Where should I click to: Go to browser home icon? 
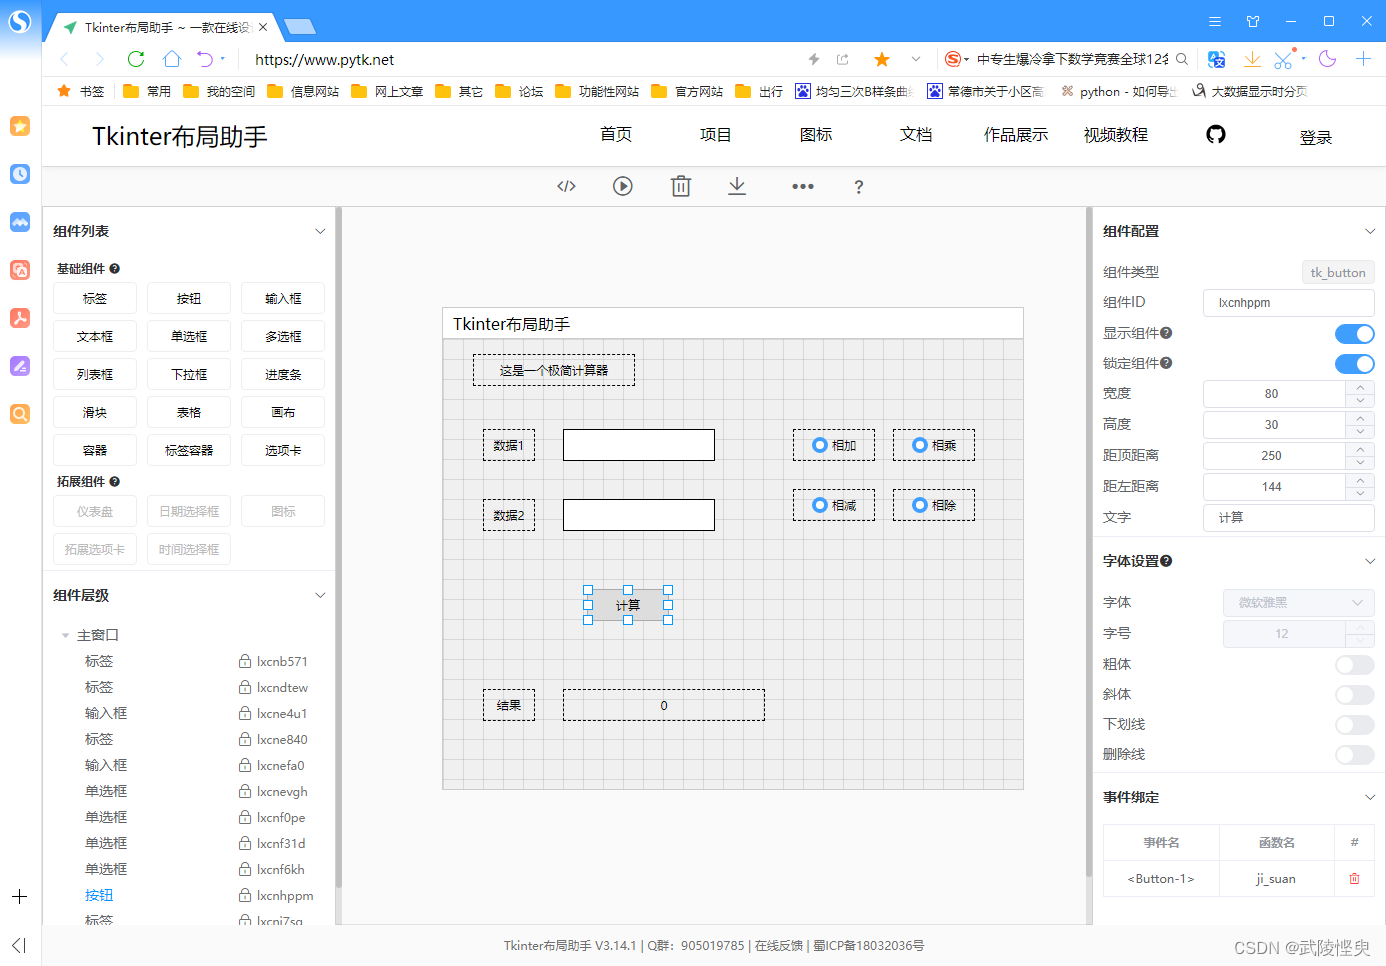point(172,59)
